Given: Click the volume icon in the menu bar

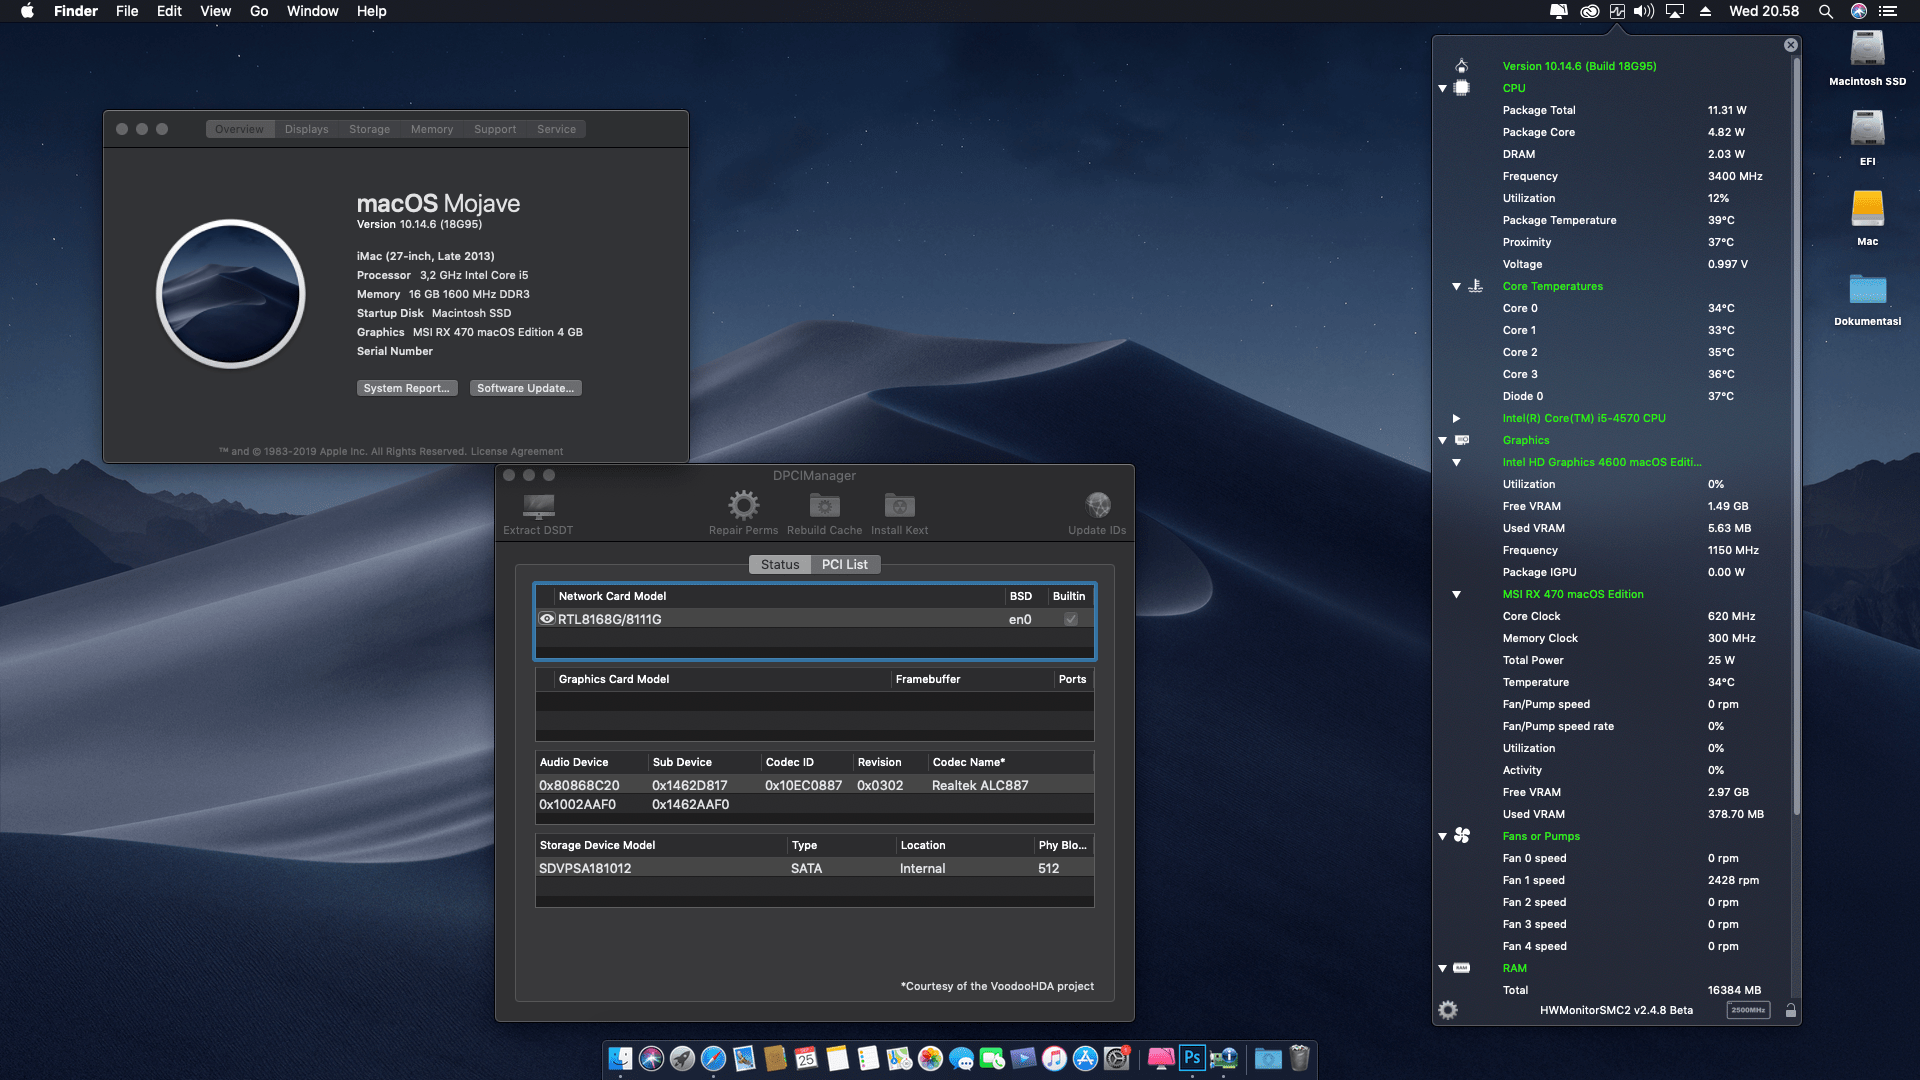Looking at the screenshot, I should click(x=1643, y=11).
